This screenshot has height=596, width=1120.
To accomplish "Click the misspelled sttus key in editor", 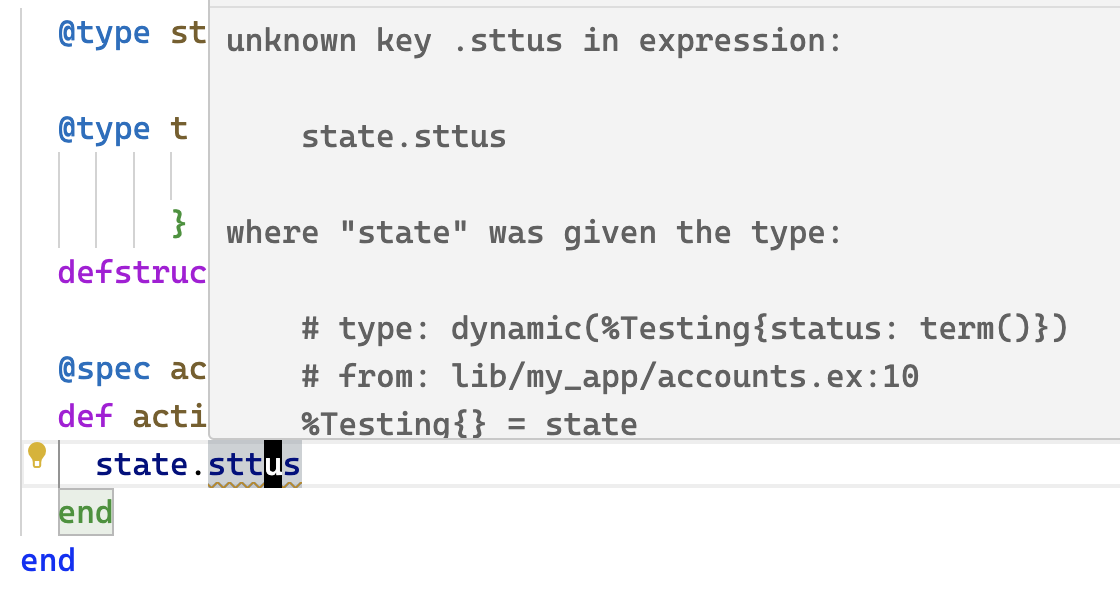I will [x=254, y=465].
